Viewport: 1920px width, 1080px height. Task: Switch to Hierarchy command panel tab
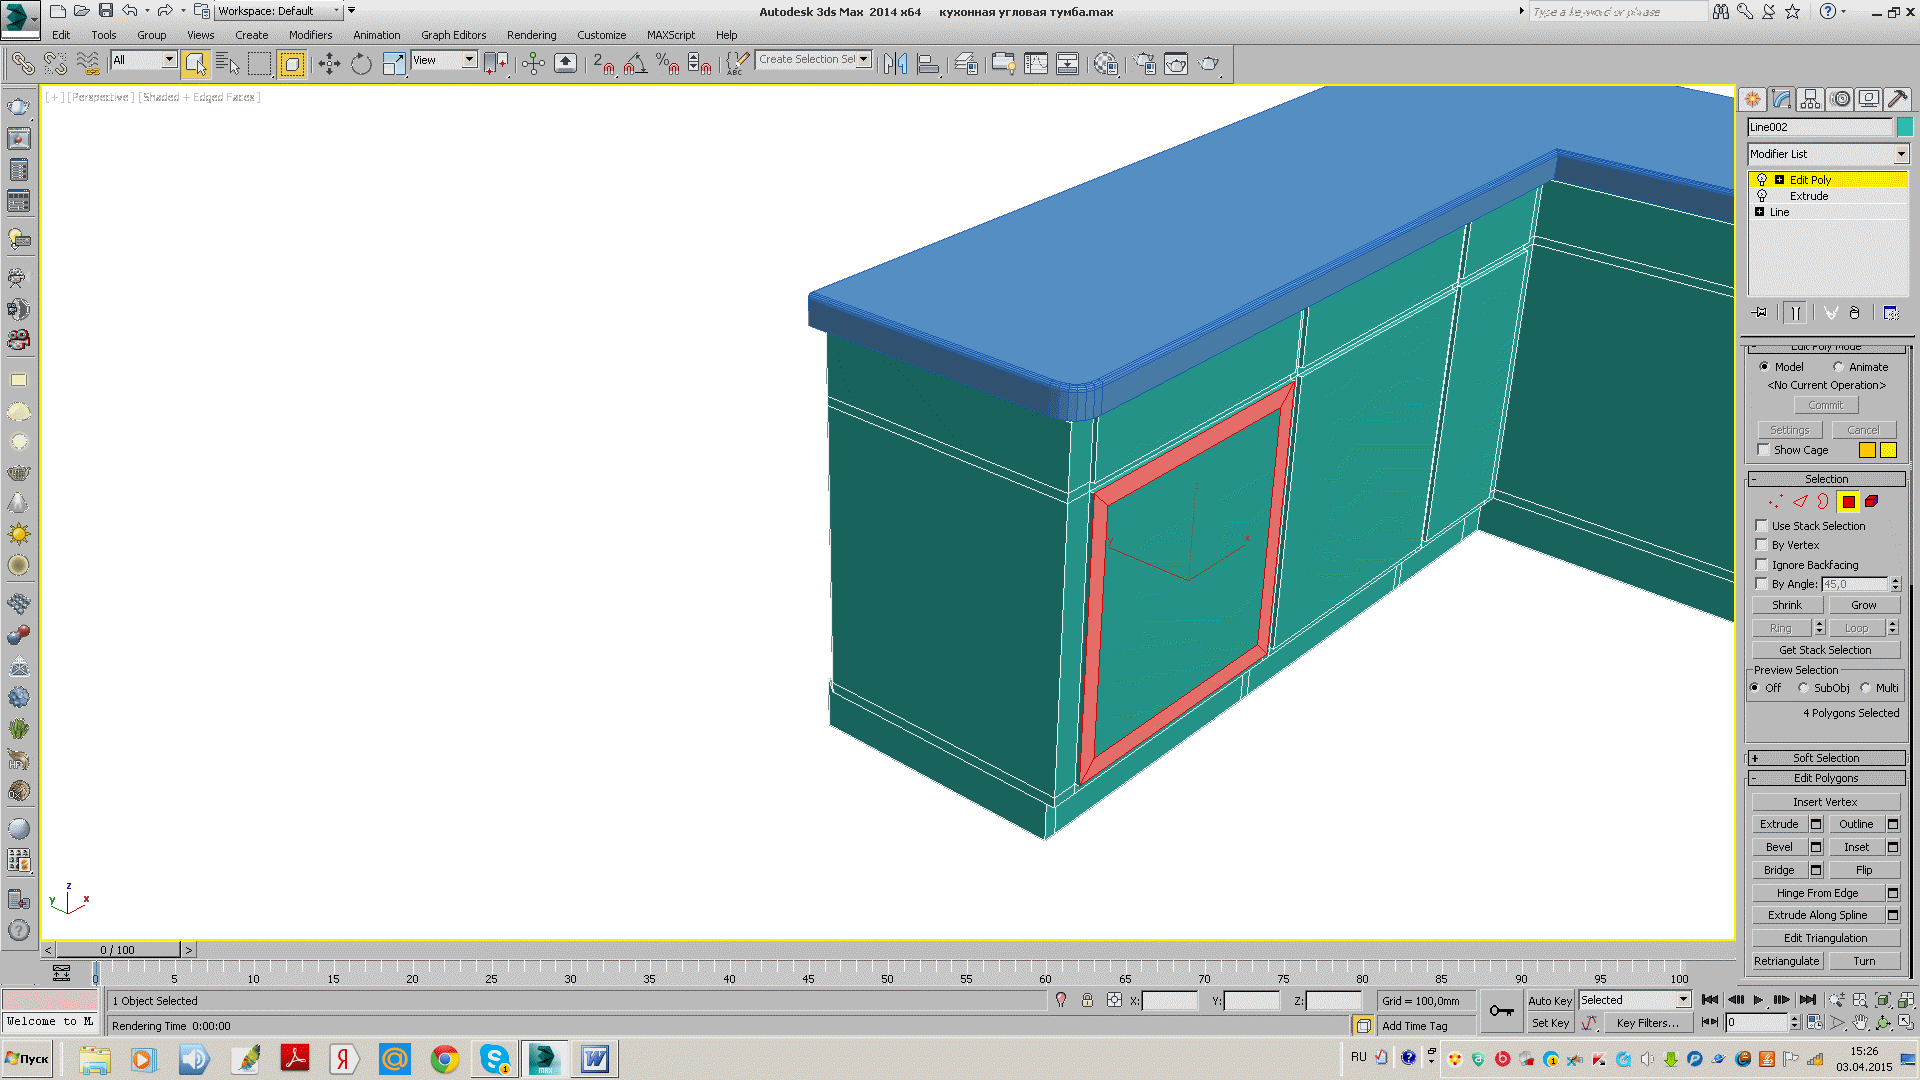(1810, 99)
